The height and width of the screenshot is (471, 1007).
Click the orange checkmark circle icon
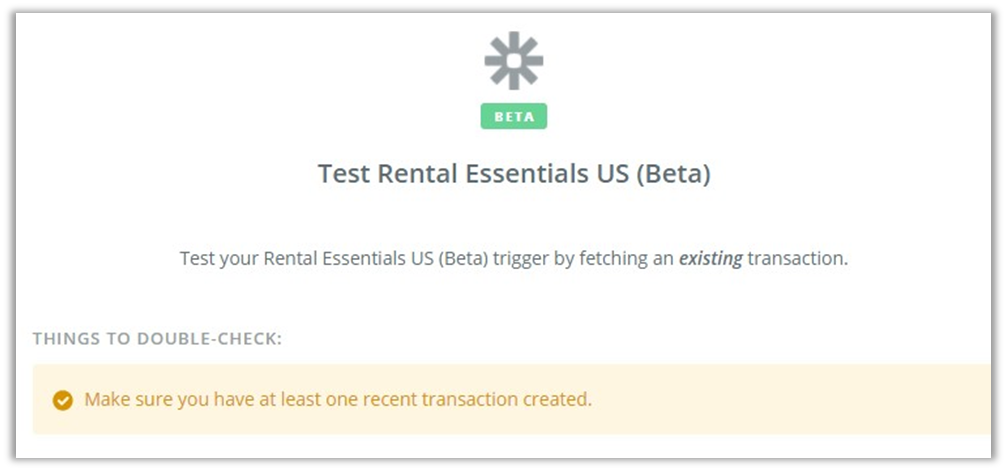(62, 400)
